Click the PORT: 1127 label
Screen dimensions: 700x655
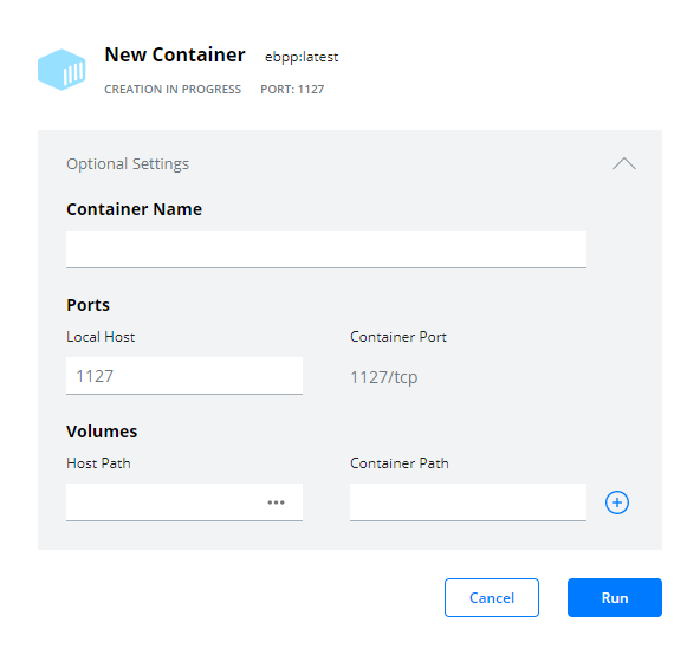292,89
